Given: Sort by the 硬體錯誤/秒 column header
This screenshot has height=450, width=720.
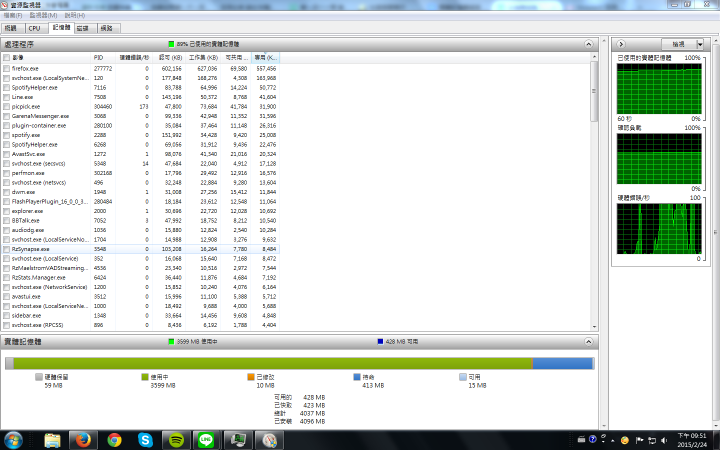Looking at the screenshot, I should click(134, 57).
